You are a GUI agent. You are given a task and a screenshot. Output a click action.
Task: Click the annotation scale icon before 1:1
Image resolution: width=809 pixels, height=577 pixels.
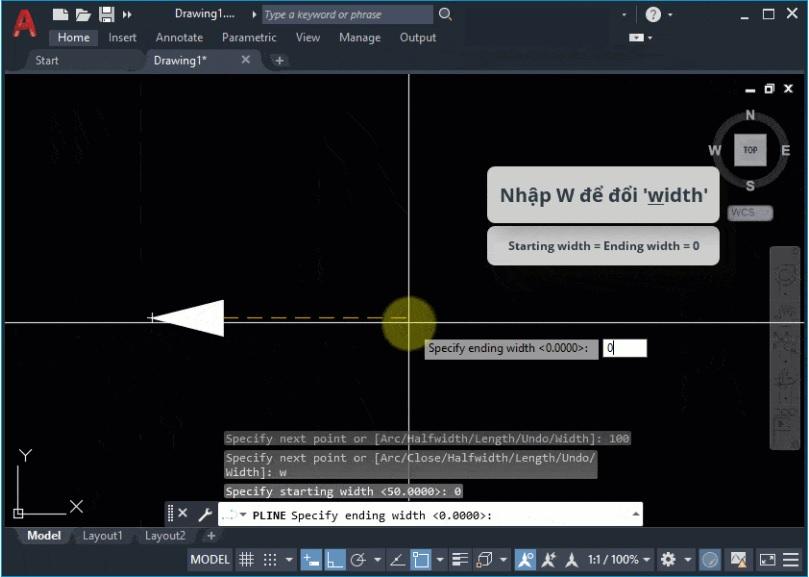tap(572, 559)
